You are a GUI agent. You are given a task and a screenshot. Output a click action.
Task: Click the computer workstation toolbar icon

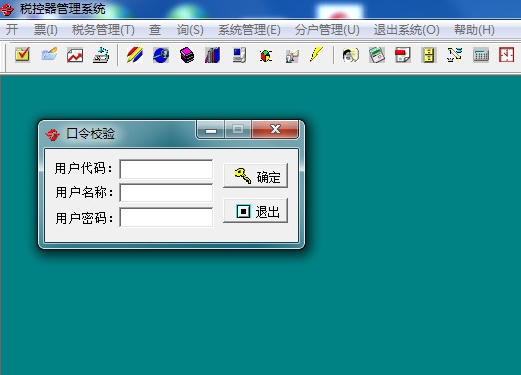[239, 55]
